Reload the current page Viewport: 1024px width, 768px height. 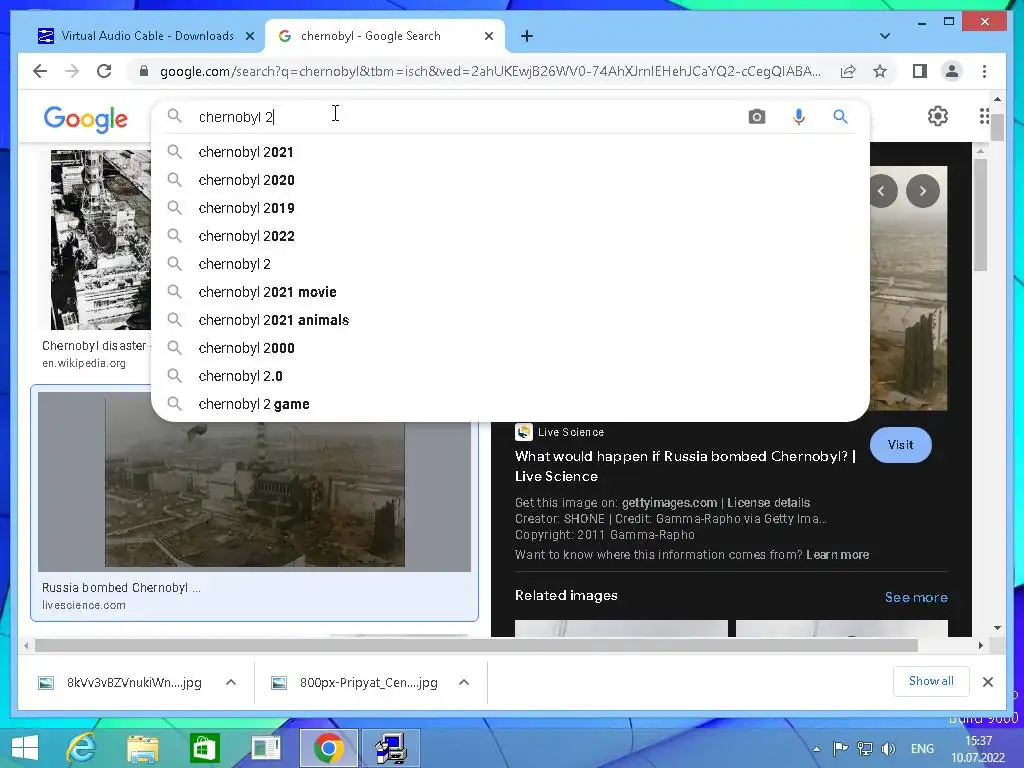coord(104,71)
